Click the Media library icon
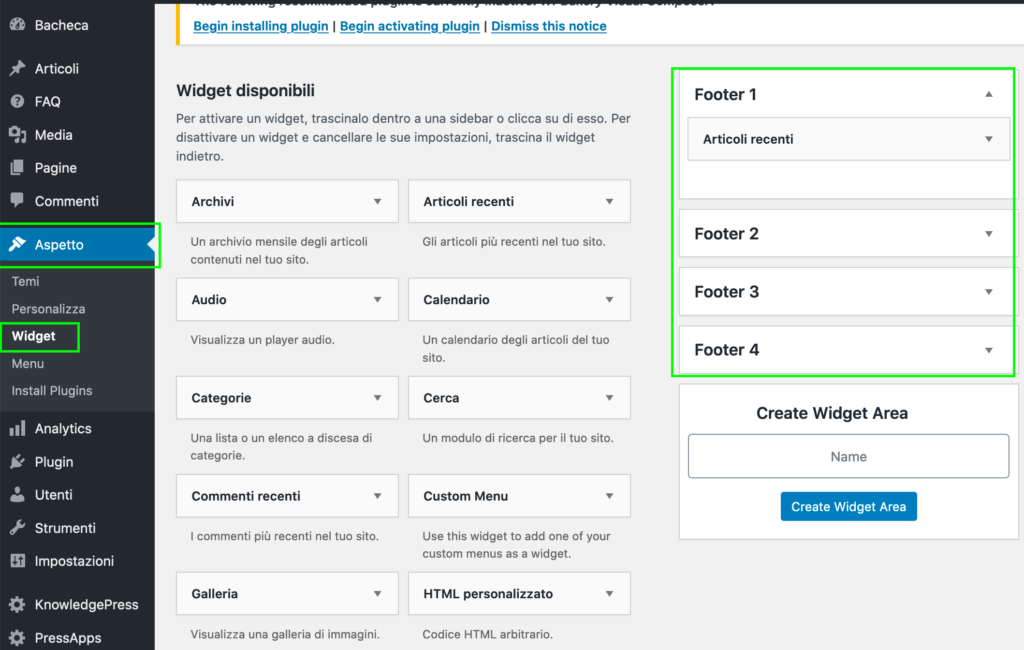1024x650 pixels. tap(17, 135)
